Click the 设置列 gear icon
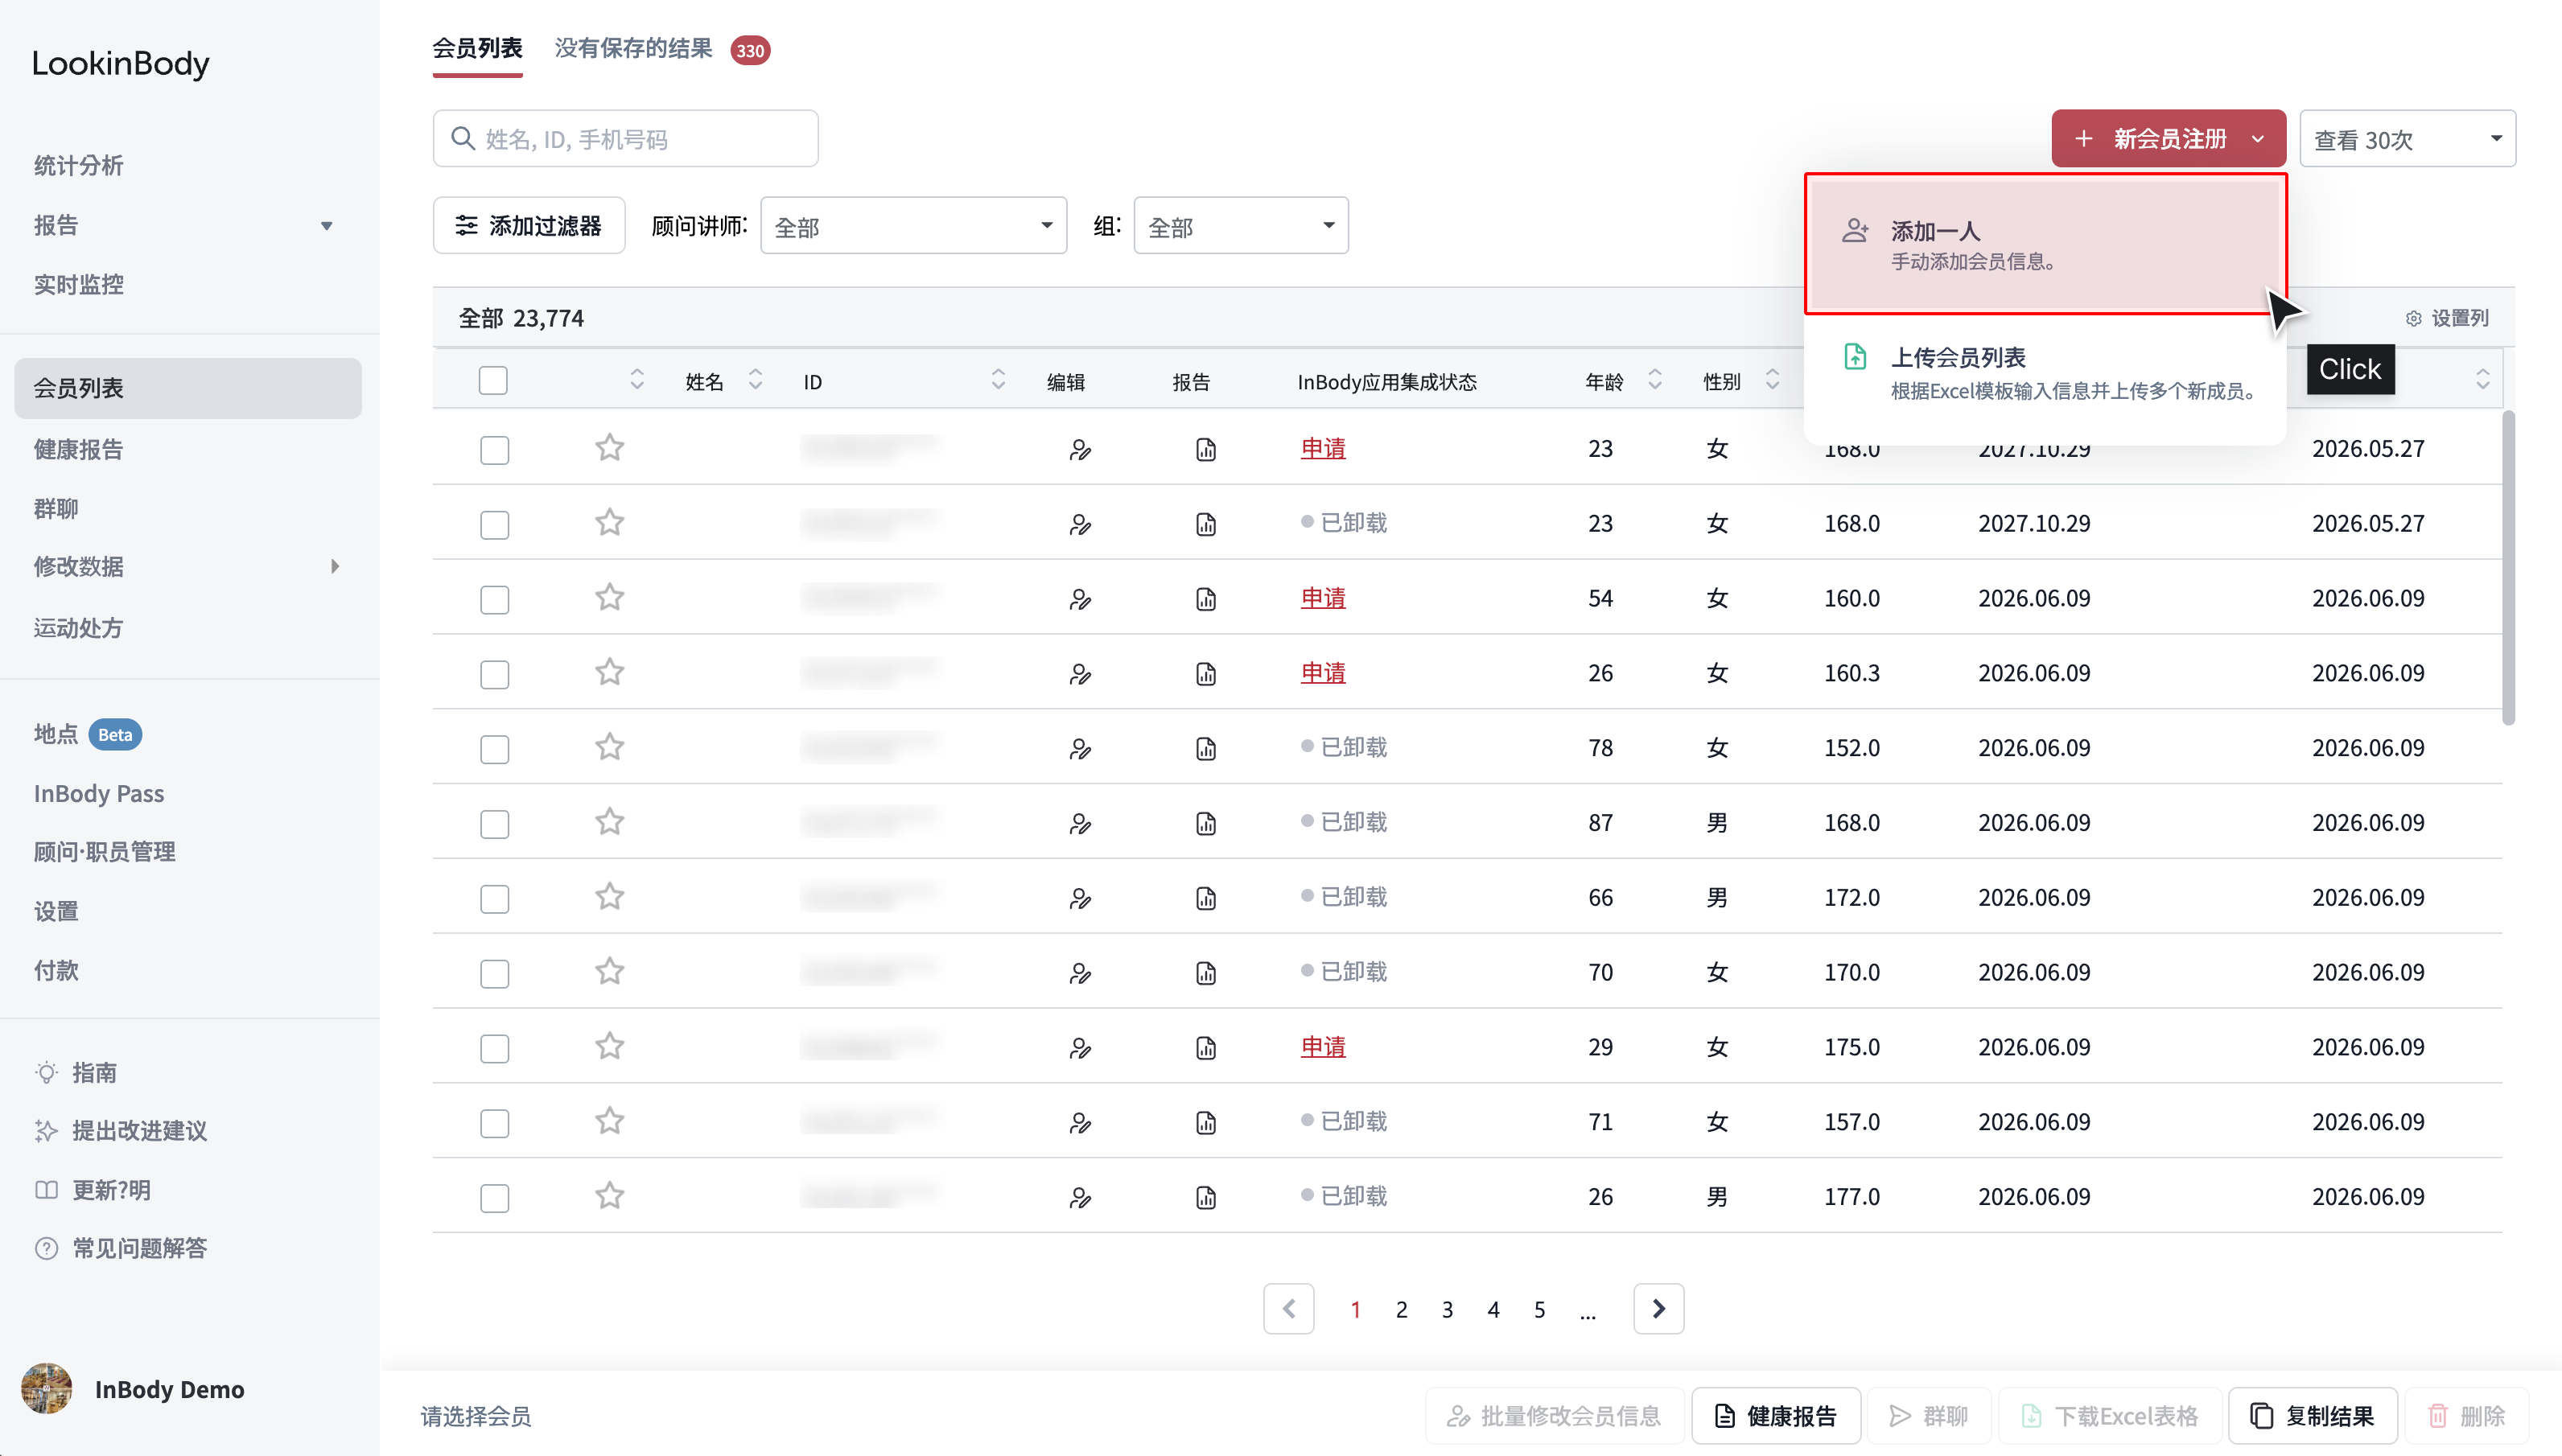 click(x=2413, y=318)
